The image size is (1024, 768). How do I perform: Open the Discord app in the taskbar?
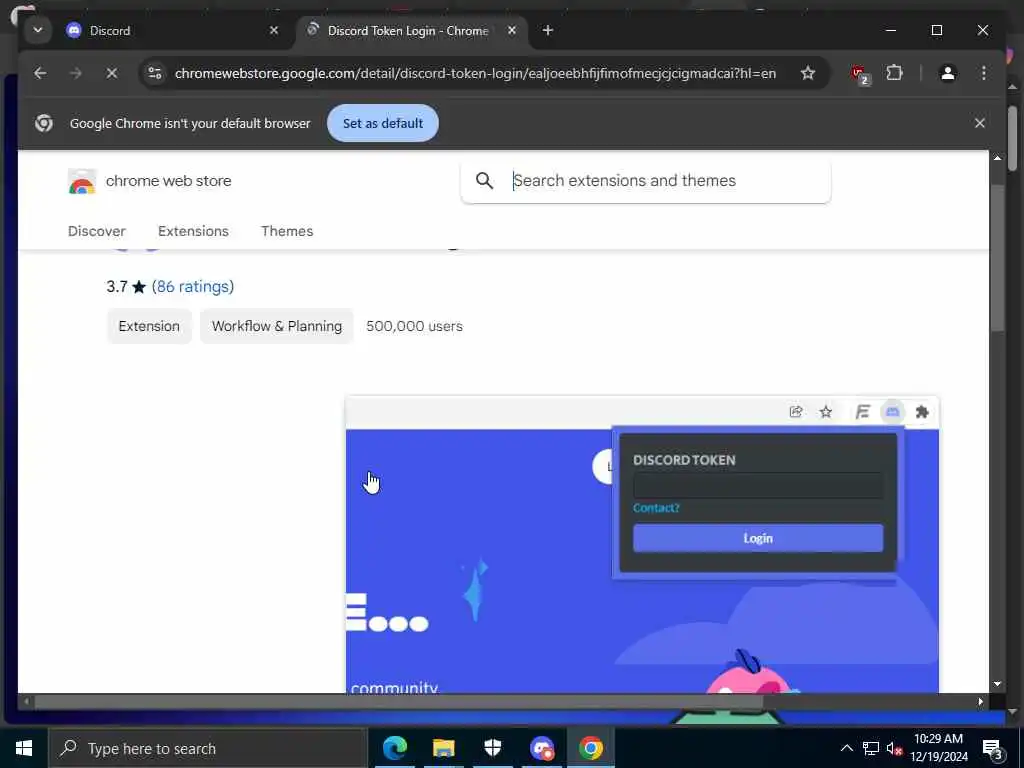(542, 748)
